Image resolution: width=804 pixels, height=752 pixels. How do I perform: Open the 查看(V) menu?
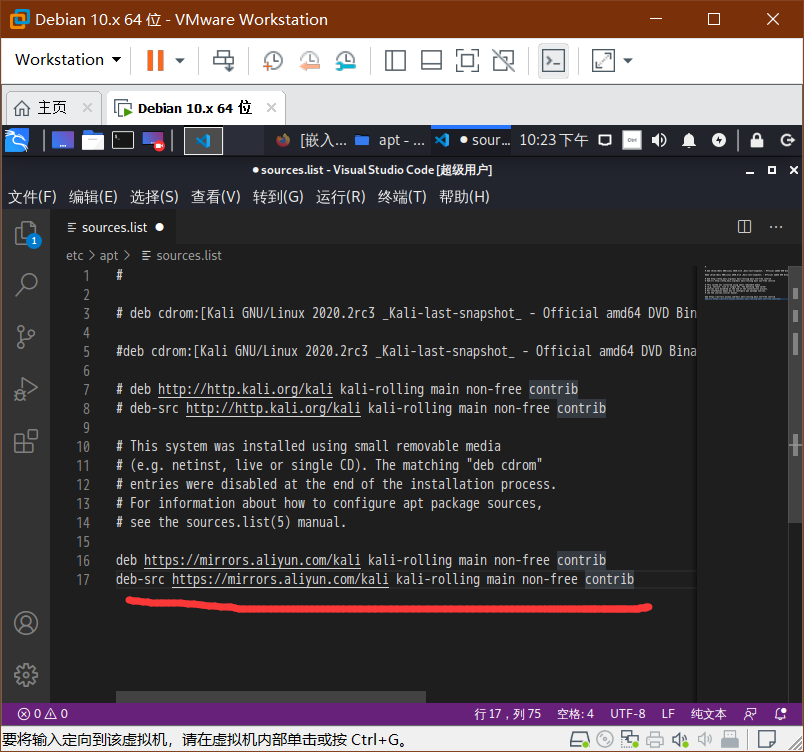coord(215,196)
